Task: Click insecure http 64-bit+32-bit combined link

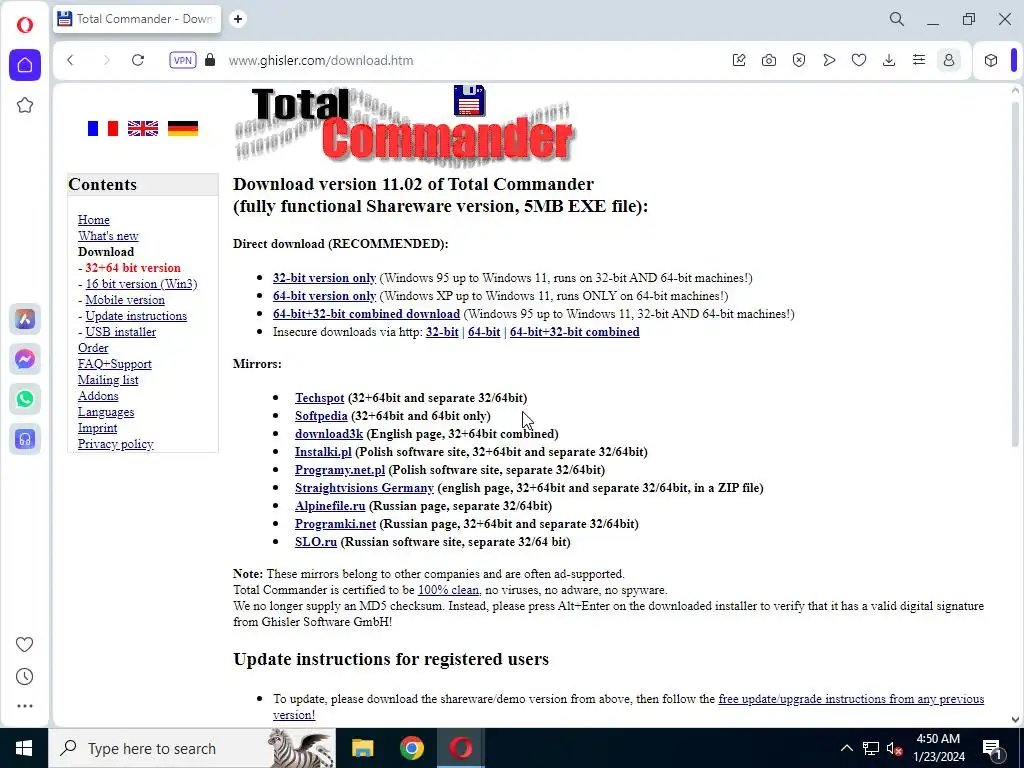Action: [574, 332]
